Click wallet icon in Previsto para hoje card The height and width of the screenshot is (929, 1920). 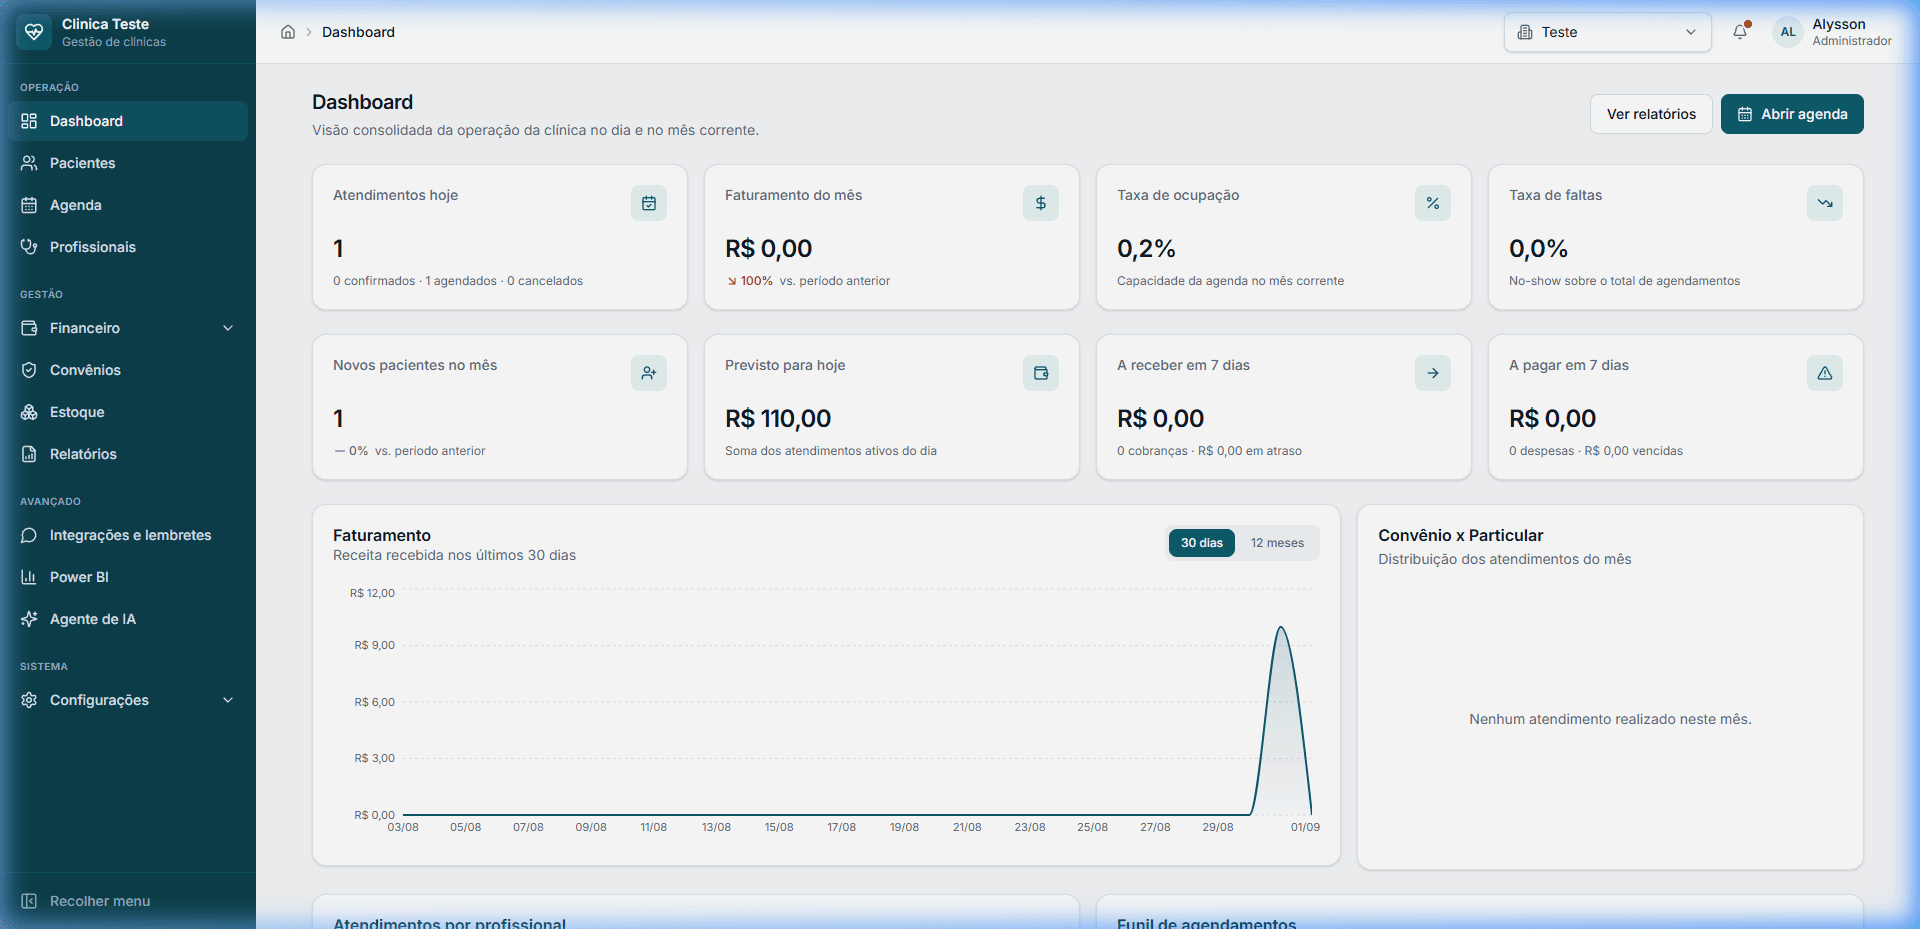point(1041,373)
